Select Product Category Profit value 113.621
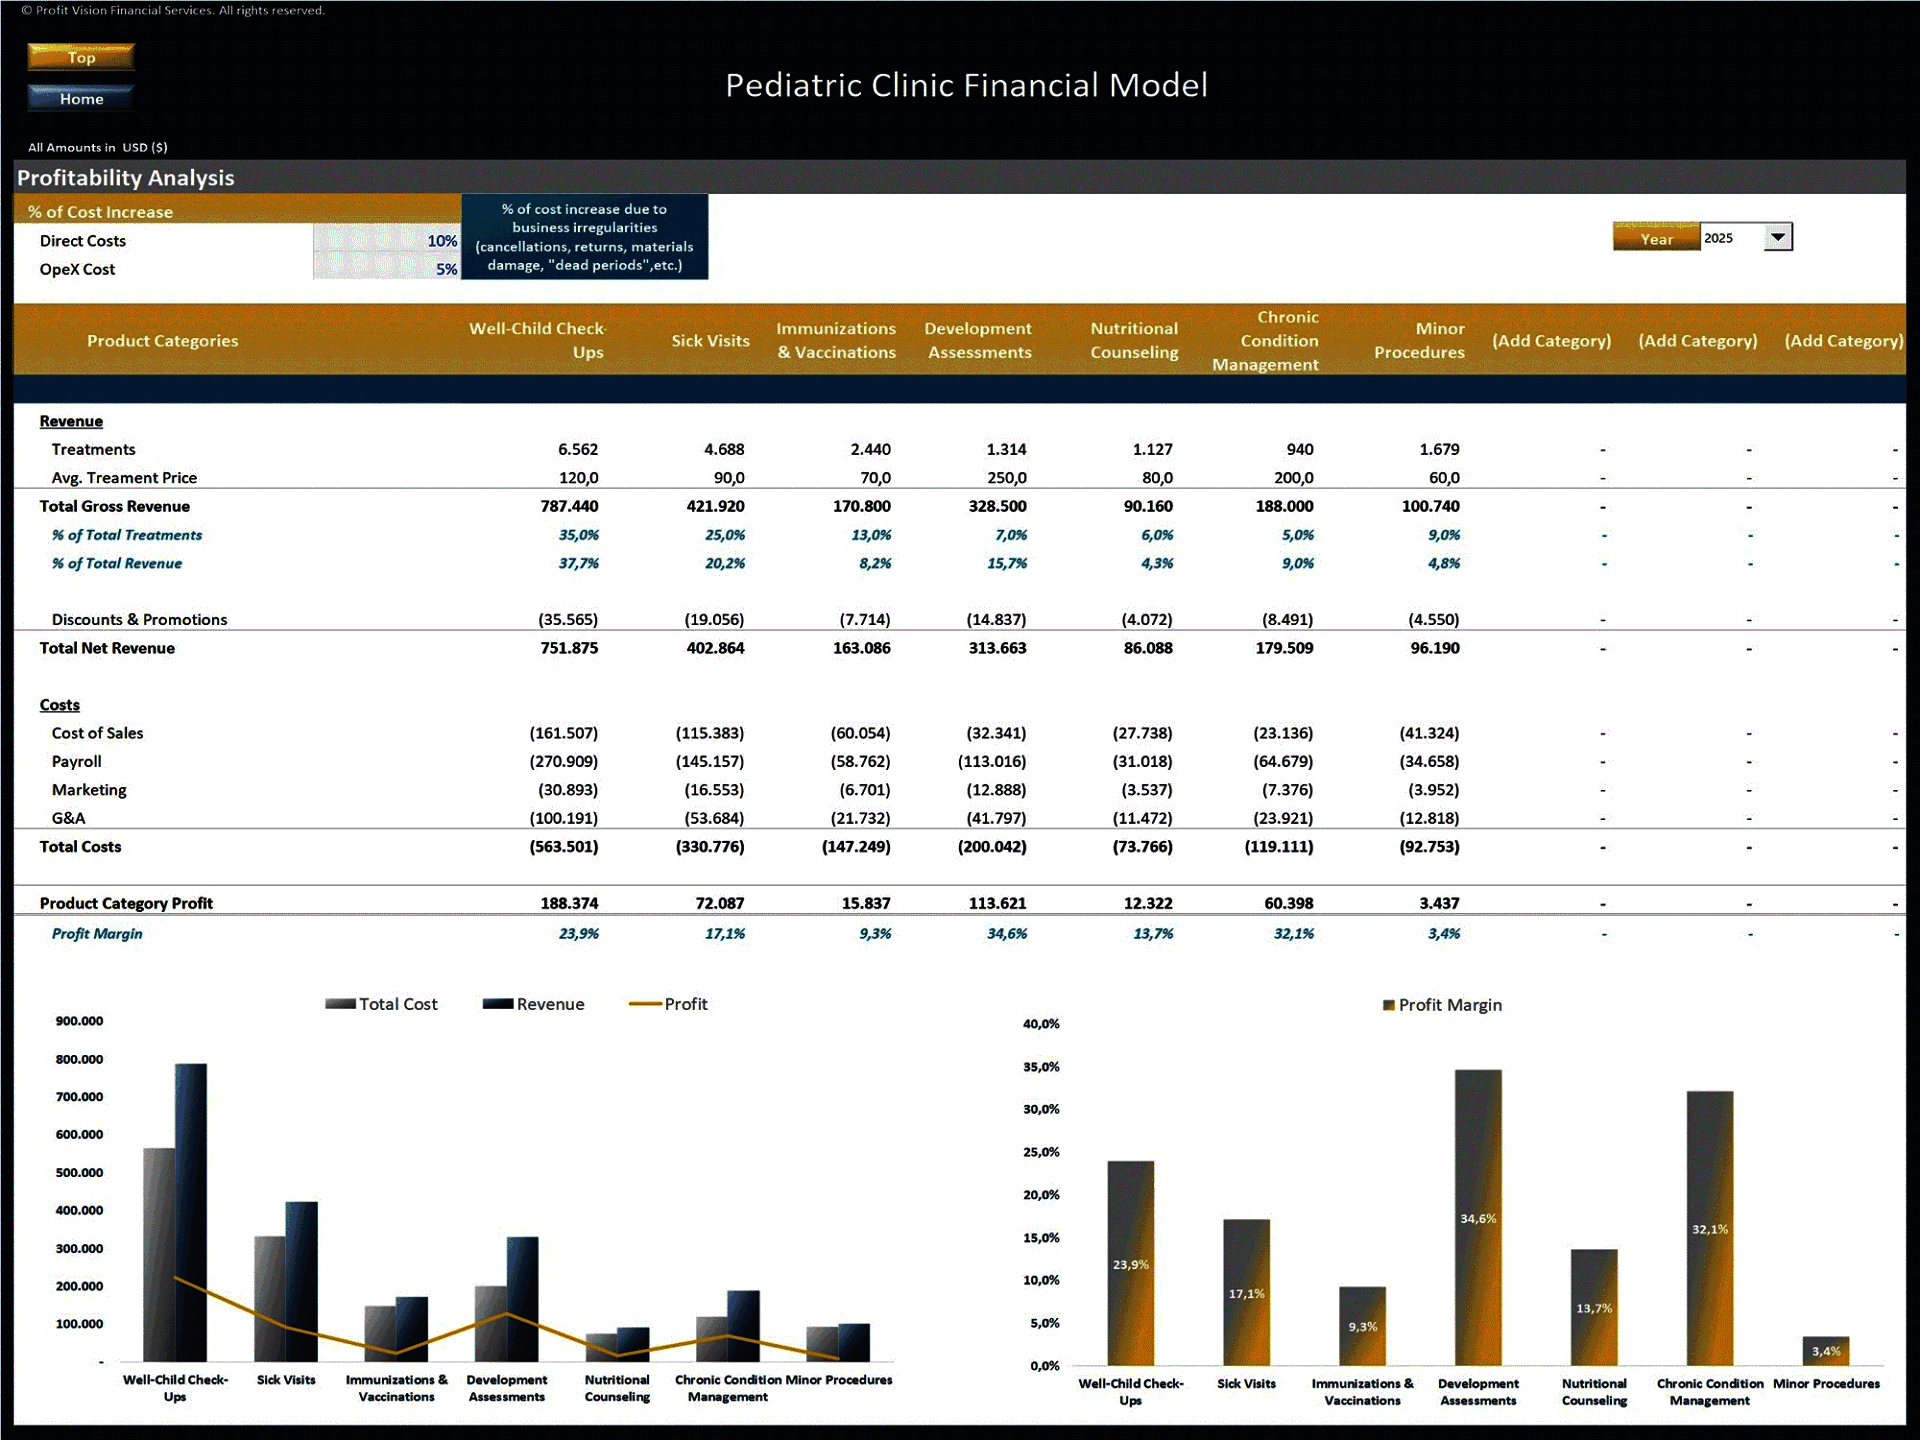Viewport: 1920px width, 1440px height. point(997,903)
